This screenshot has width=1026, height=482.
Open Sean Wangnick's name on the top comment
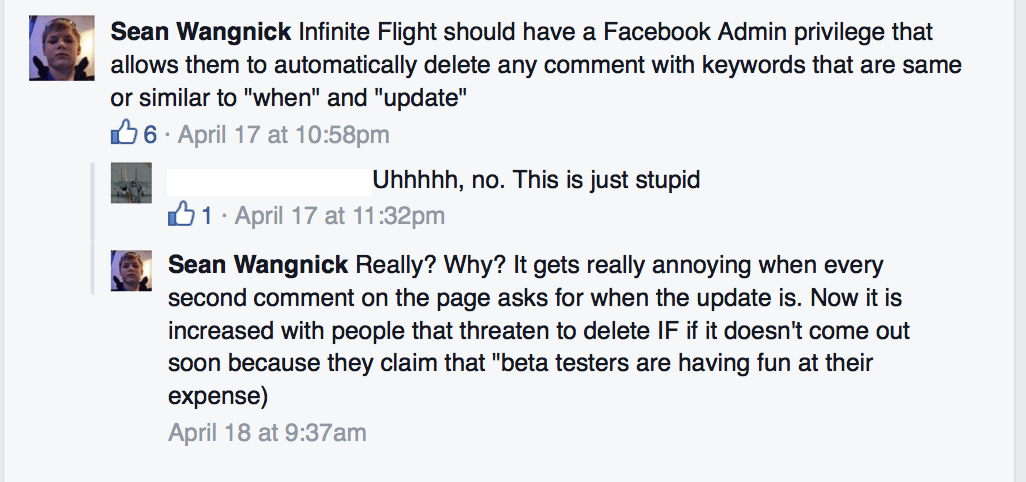point(202,32)
